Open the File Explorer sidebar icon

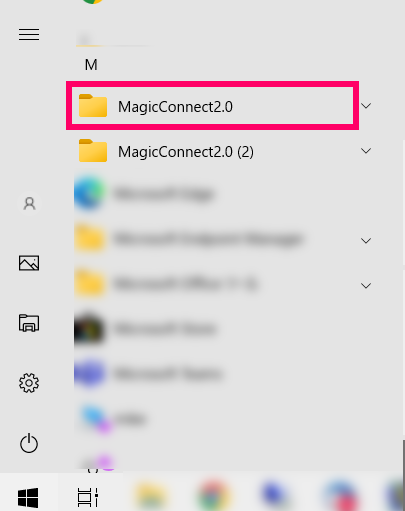pyautogui.click(x=29, y=323)
